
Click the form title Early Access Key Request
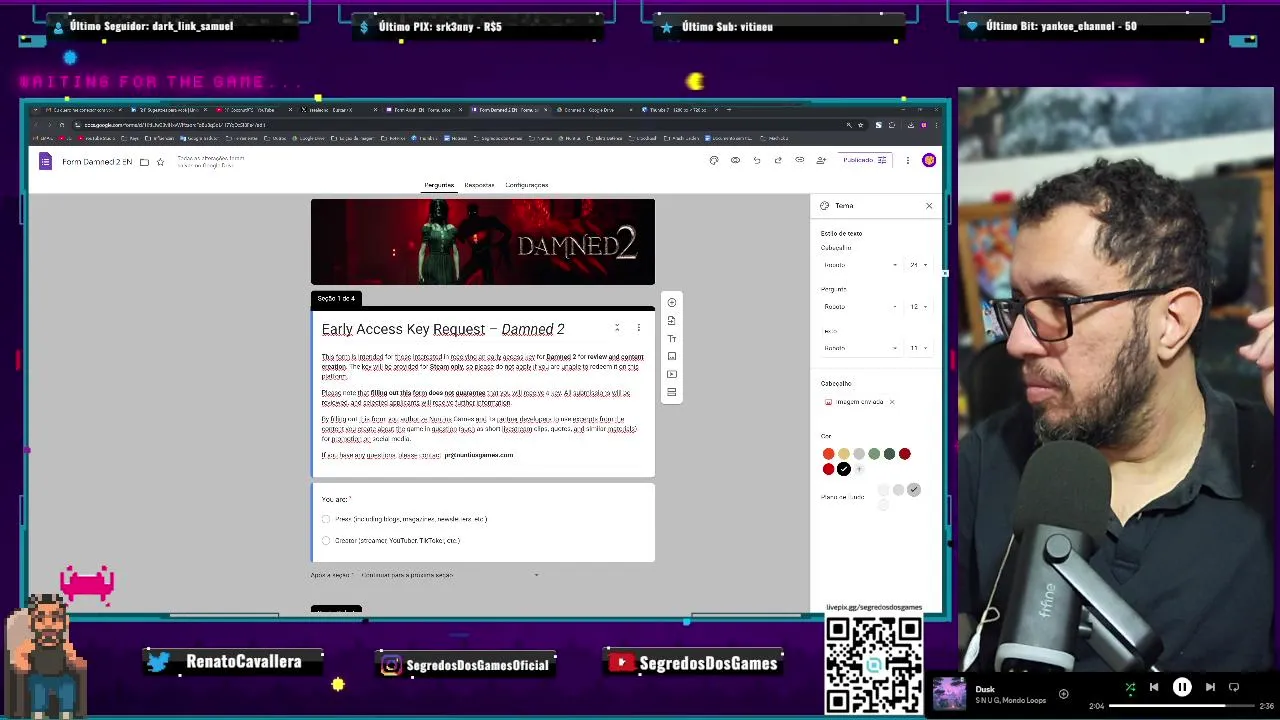click(x=443, y=329)
